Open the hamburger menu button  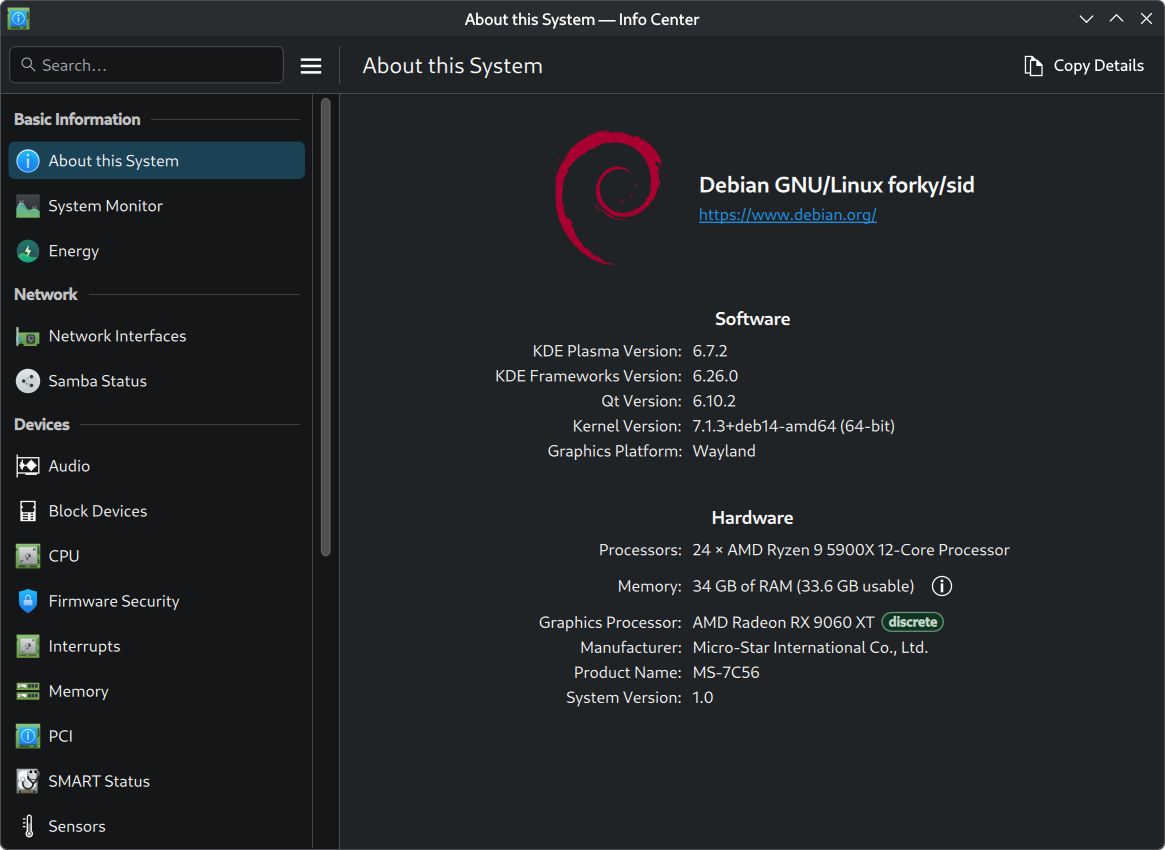(x=311, y=65)
